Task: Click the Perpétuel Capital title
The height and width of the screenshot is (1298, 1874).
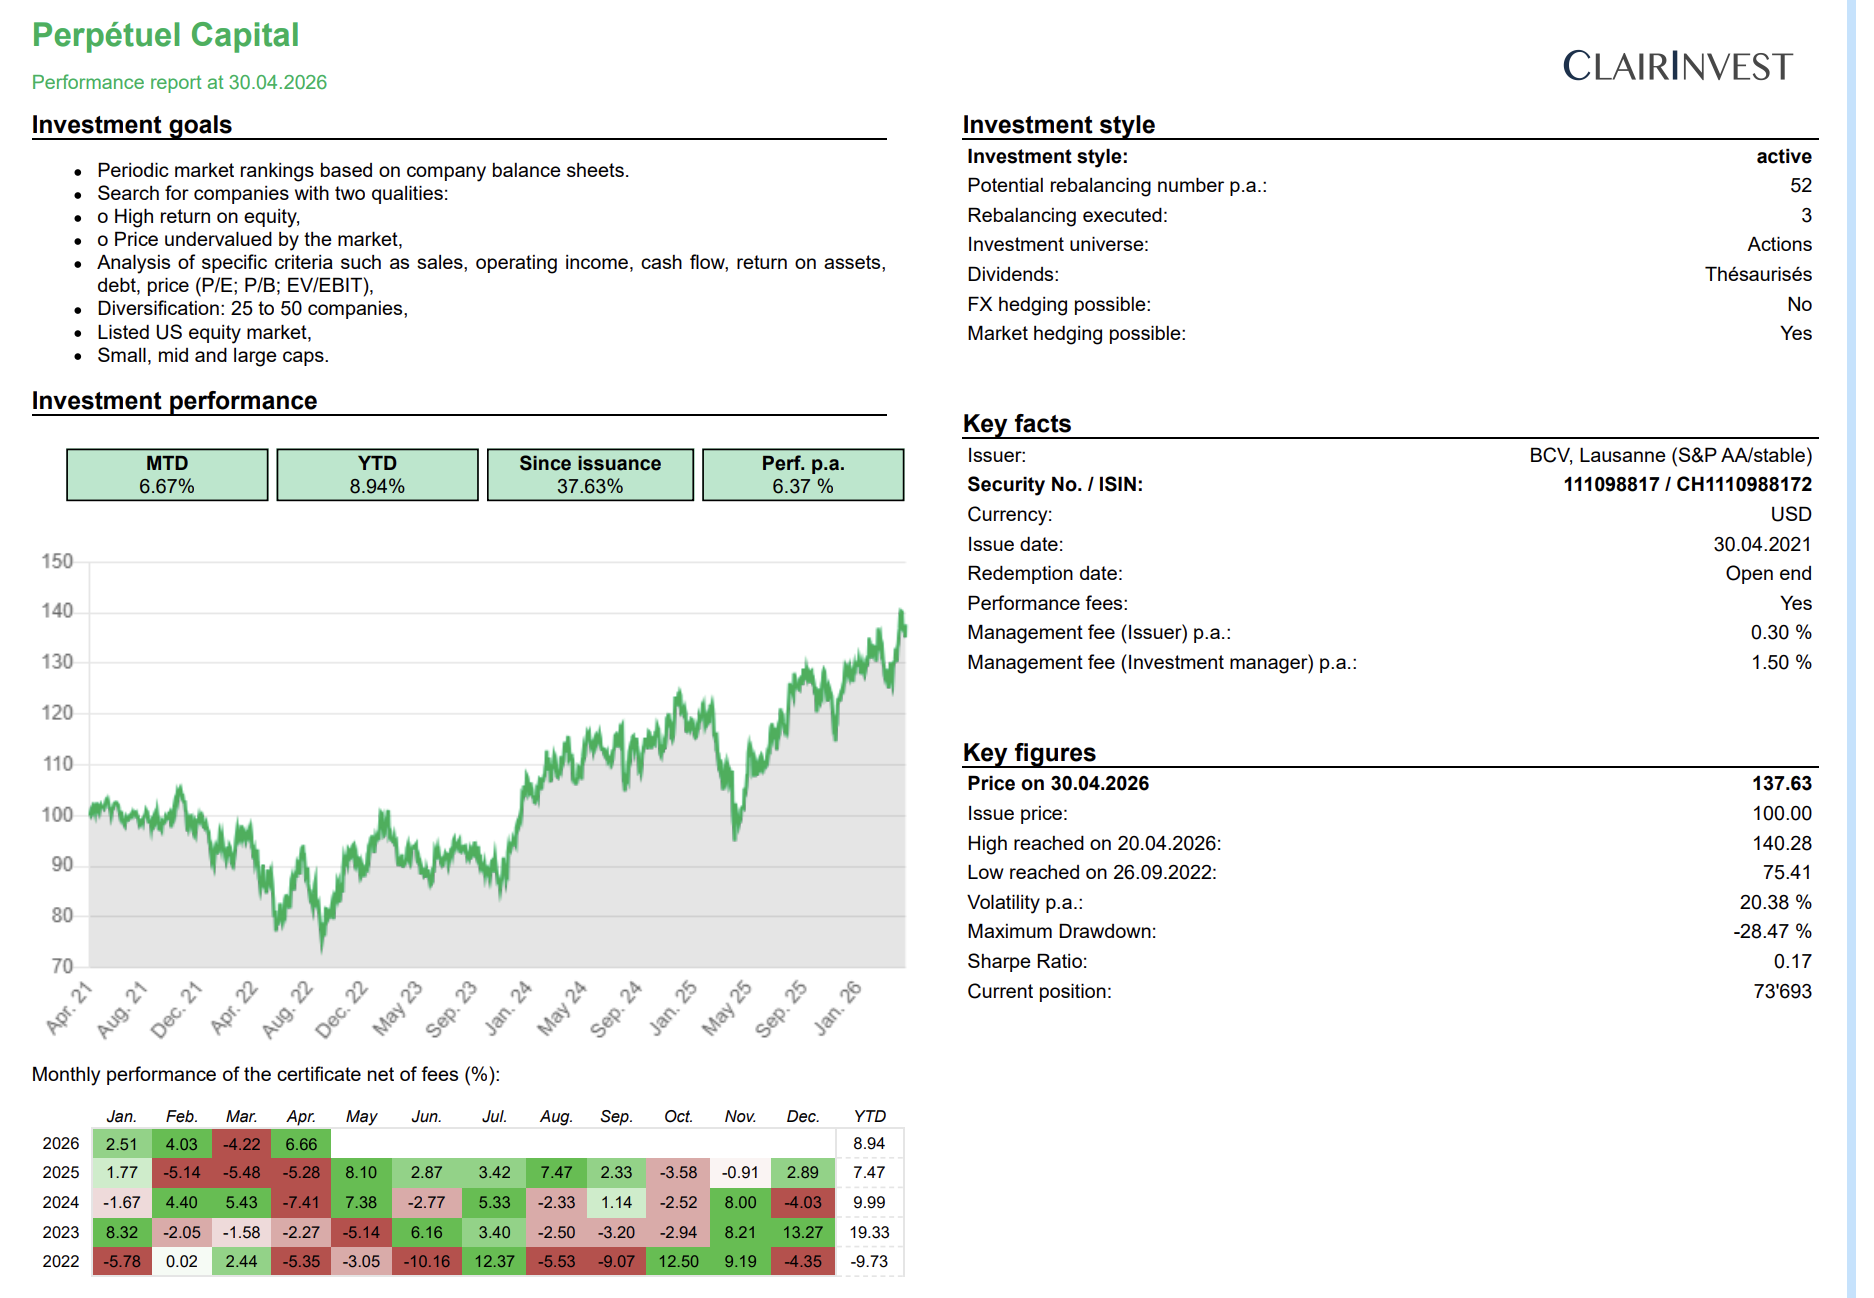Action: point(165,35)
